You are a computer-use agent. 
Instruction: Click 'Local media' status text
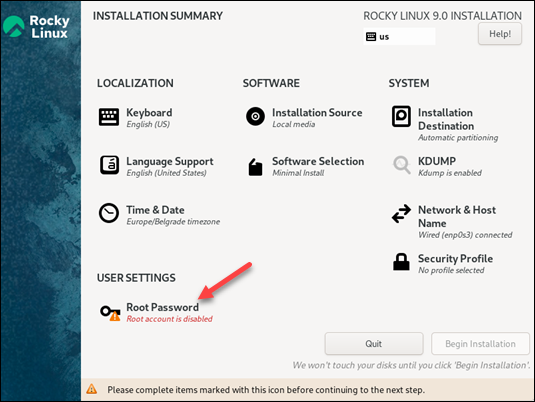[293, 124]
